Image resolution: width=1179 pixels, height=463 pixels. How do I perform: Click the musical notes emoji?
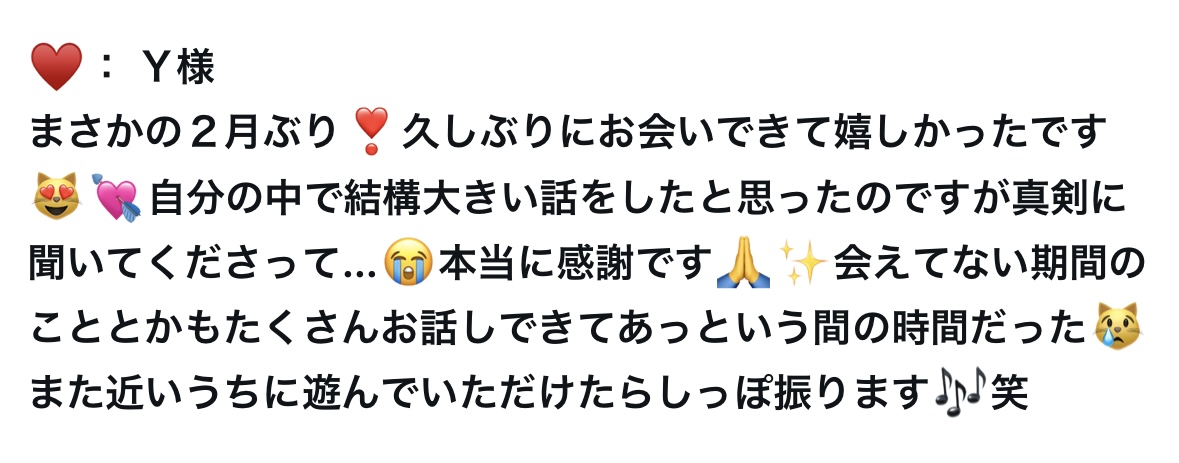click(959, 392)
